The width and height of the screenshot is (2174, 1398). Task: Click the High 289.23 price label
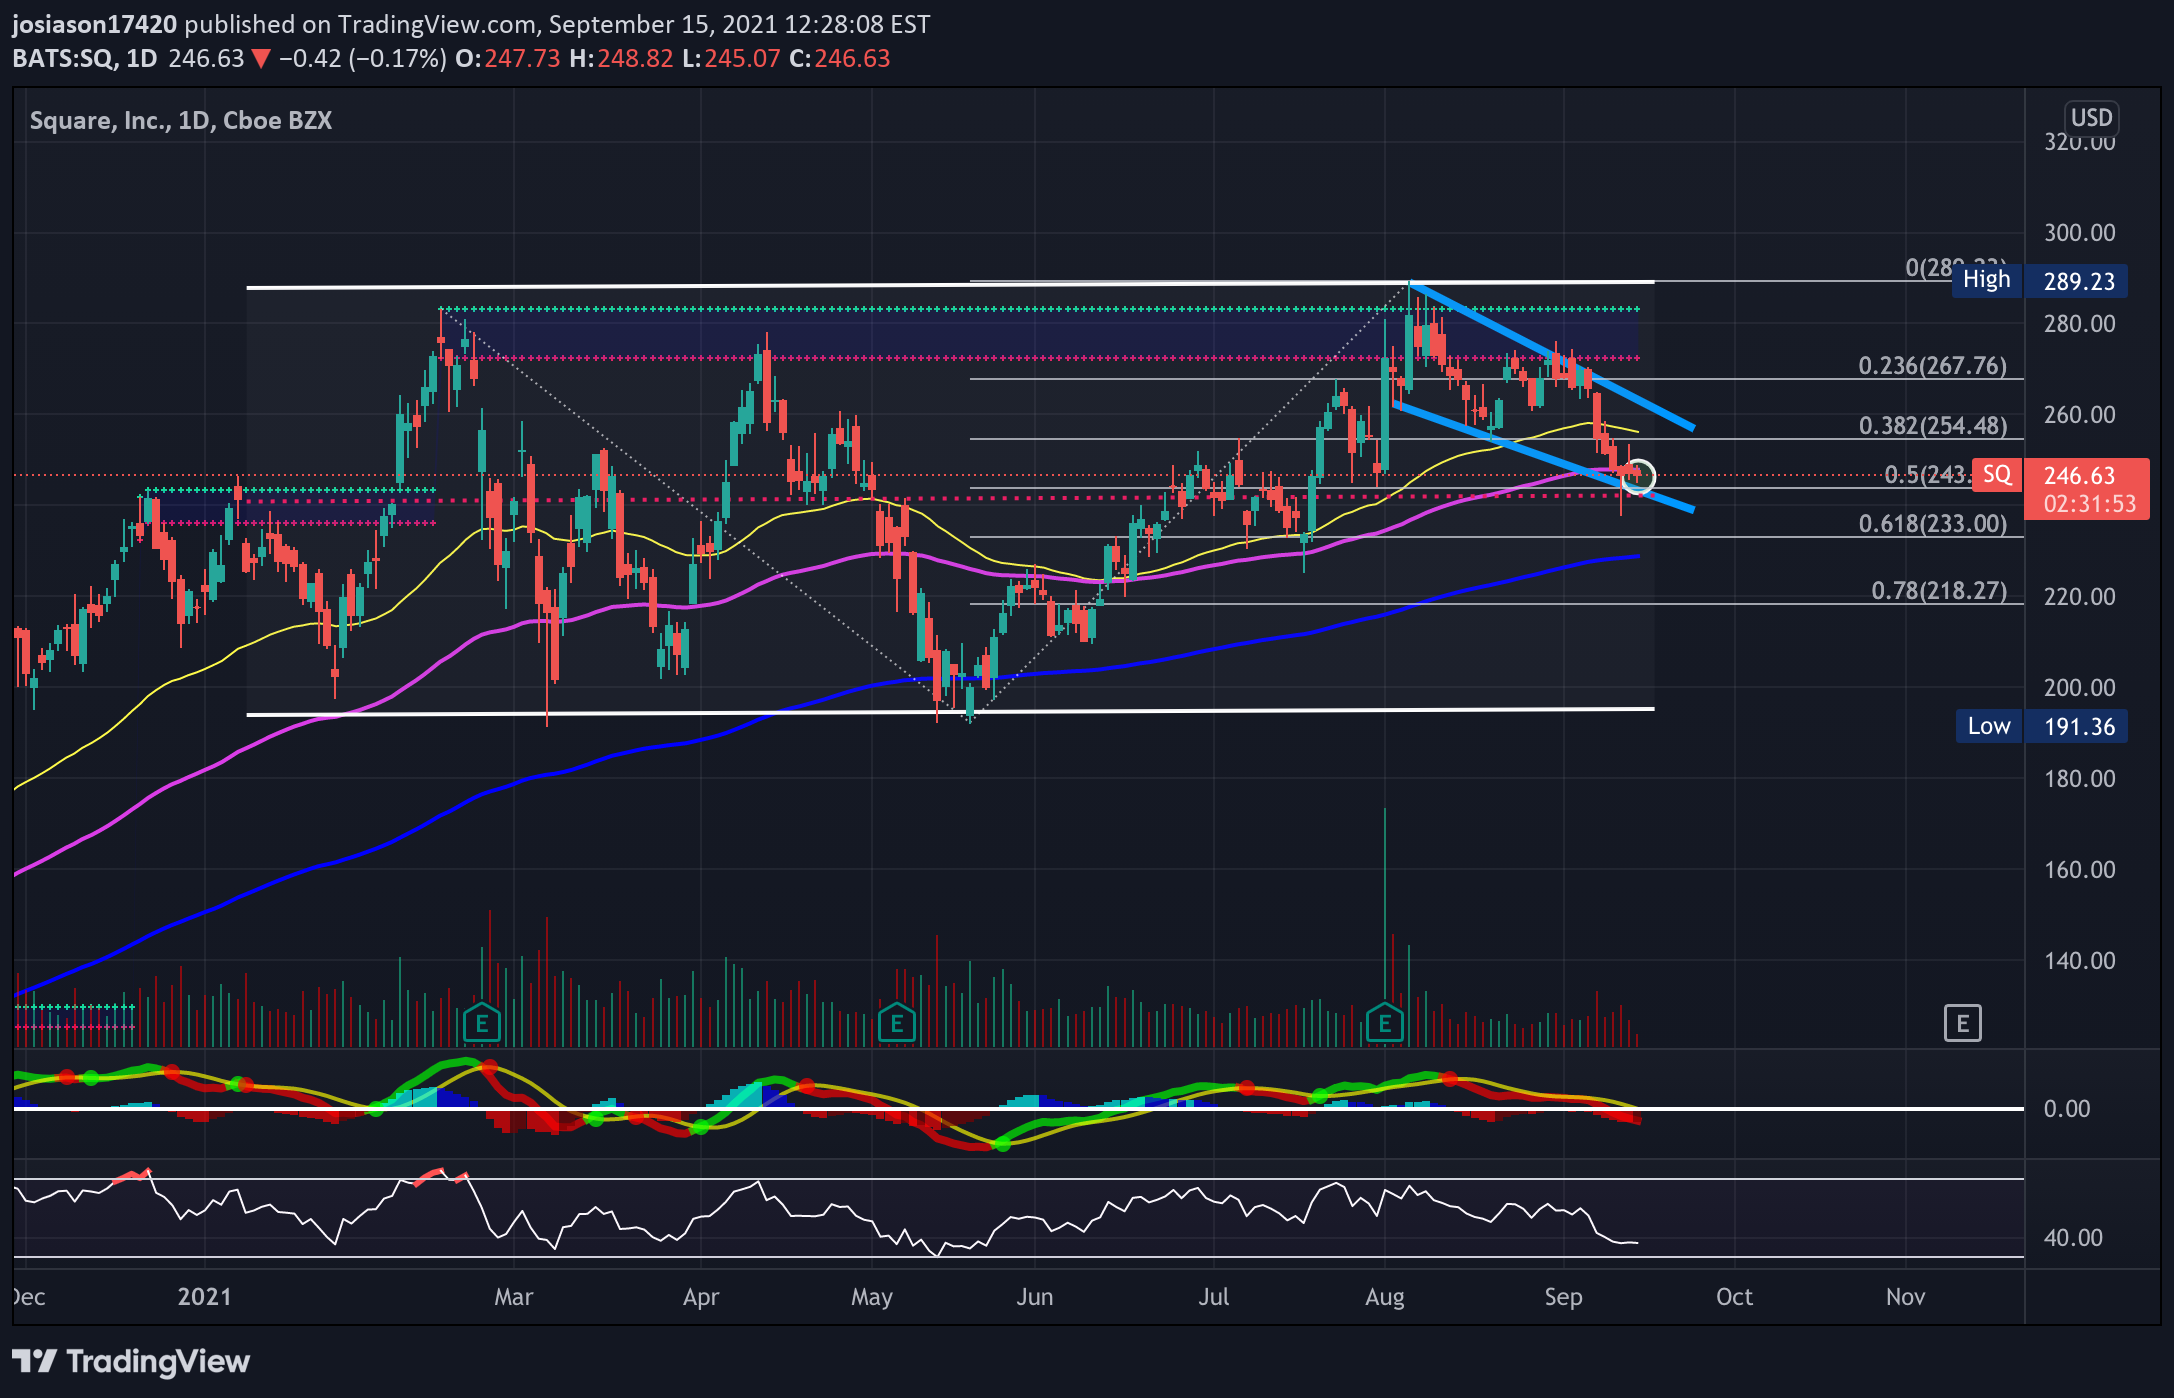pos(2040,281)
